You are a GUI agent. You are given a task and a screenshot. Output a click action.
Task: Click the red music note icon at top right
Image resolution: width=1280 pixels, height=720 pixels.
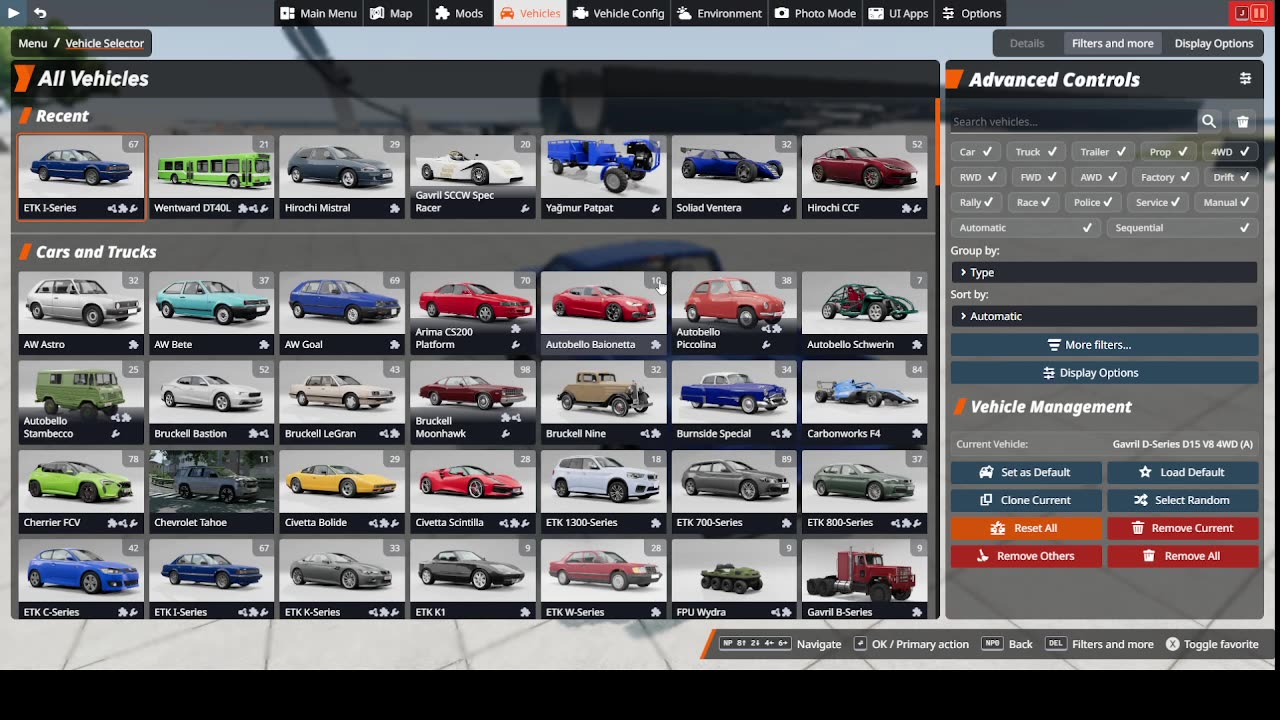(x=1241, y=13)
